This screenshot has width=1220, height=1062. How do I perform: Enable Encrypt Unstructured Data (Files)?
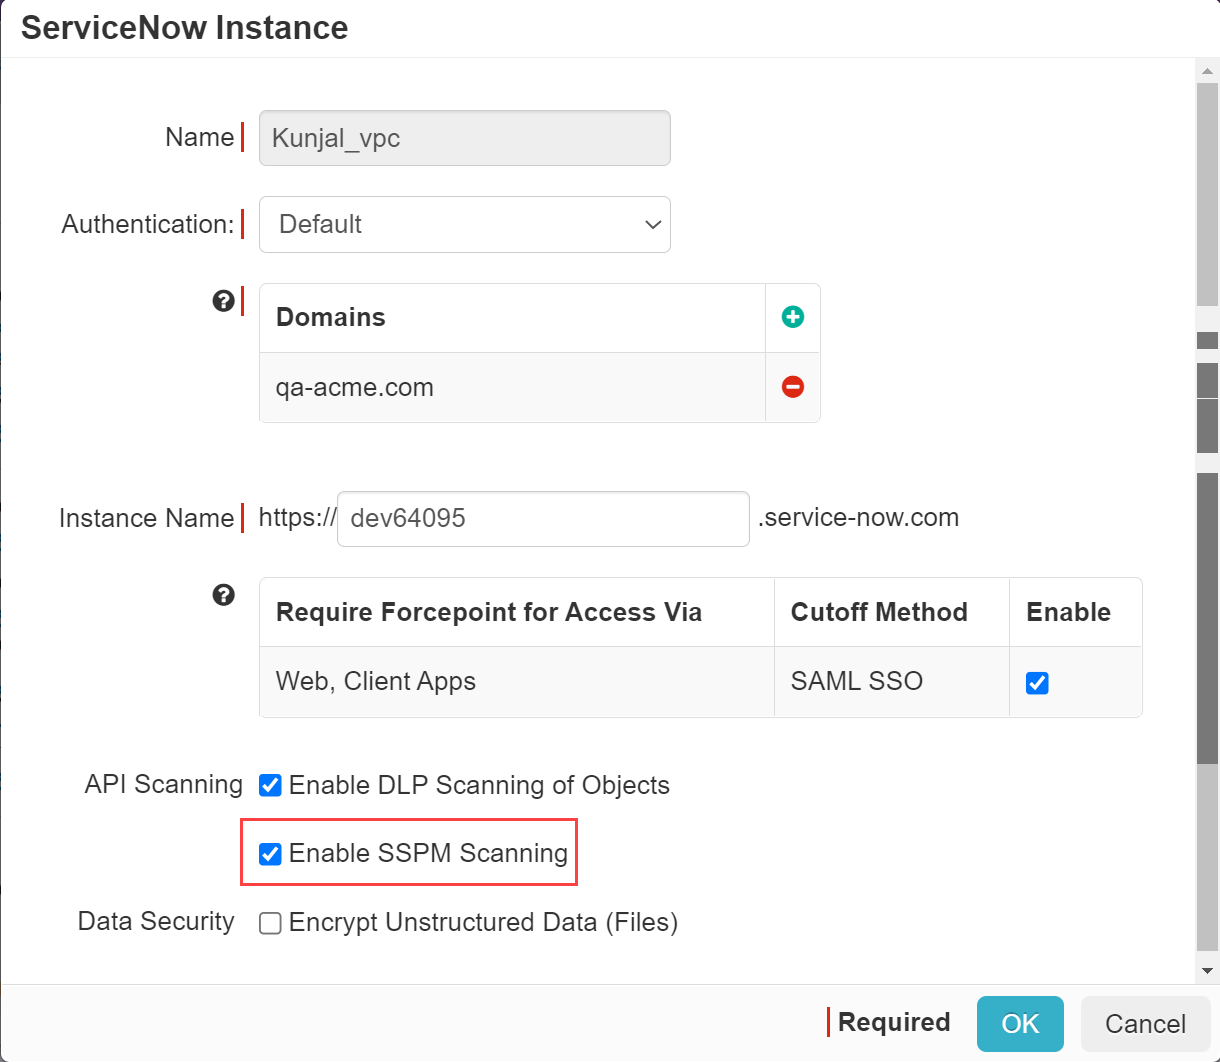(270, 922)
